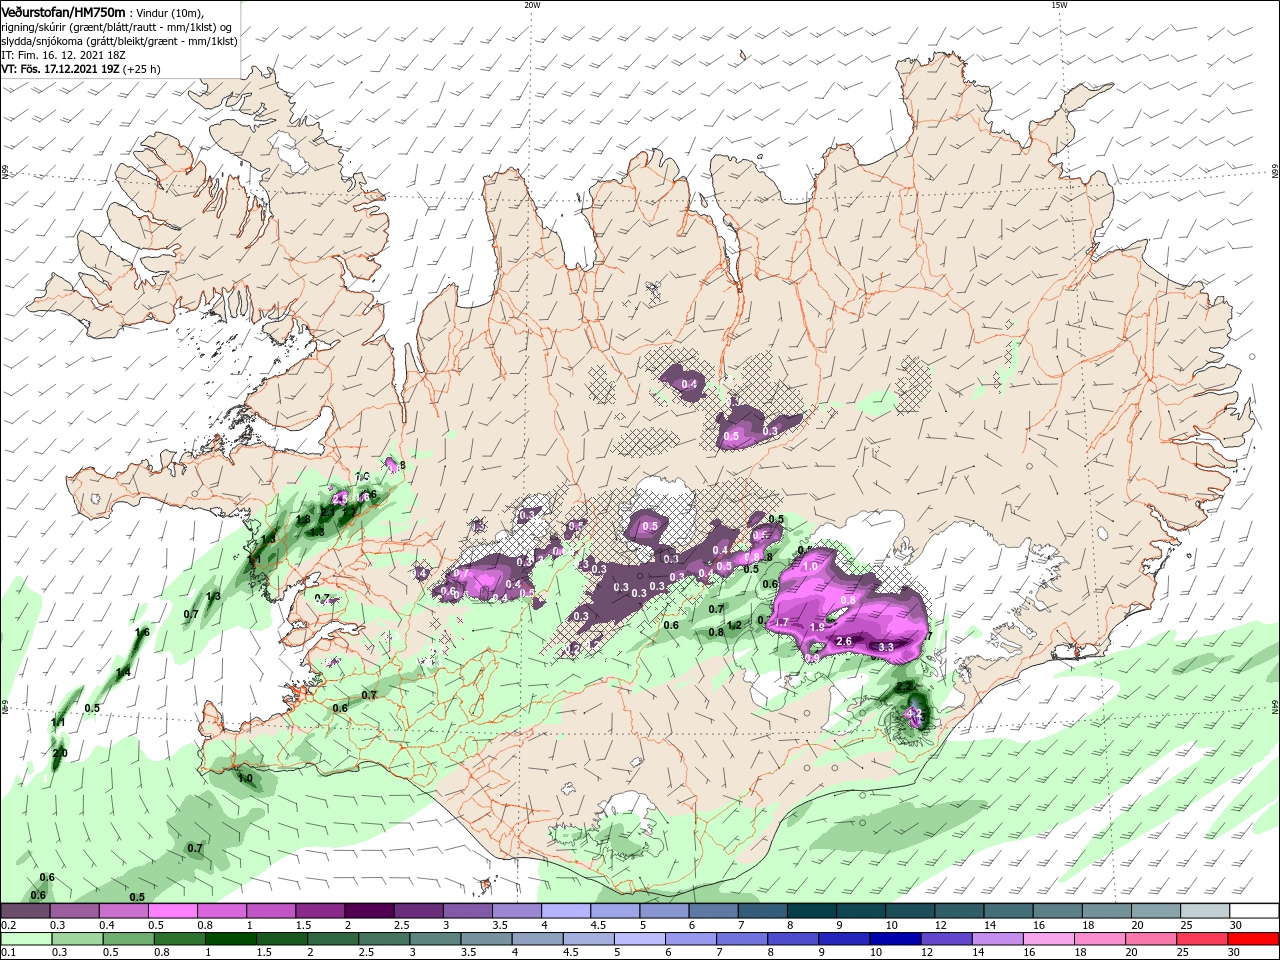Pick light gray snow swatch between 25 and 30
This screenshot has height=960, width=1280.
coord(1207,910)
